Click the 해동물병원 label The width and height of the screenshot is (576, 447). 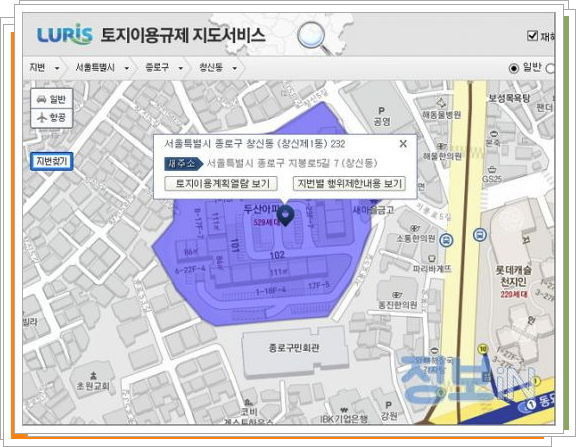point(442,115)
